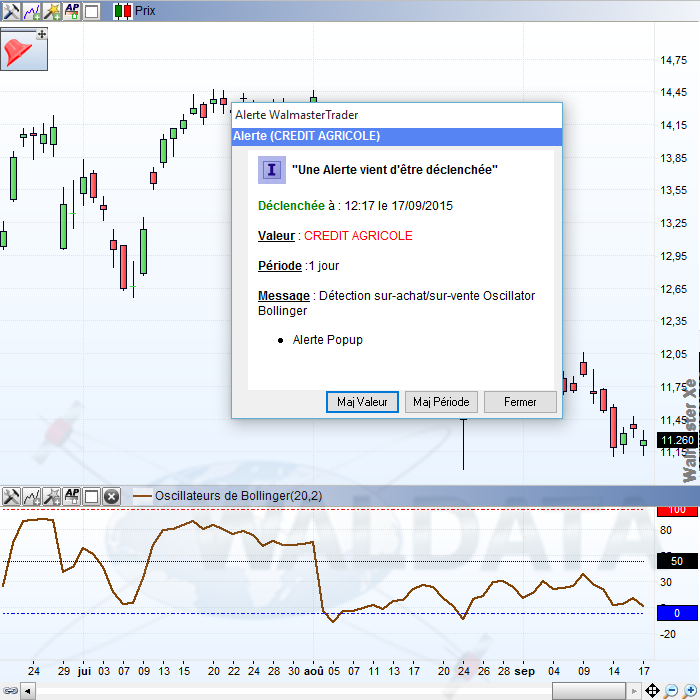700x700 pixels.
Task: Close the alert with Fermer button
Action: pos(520,402)
